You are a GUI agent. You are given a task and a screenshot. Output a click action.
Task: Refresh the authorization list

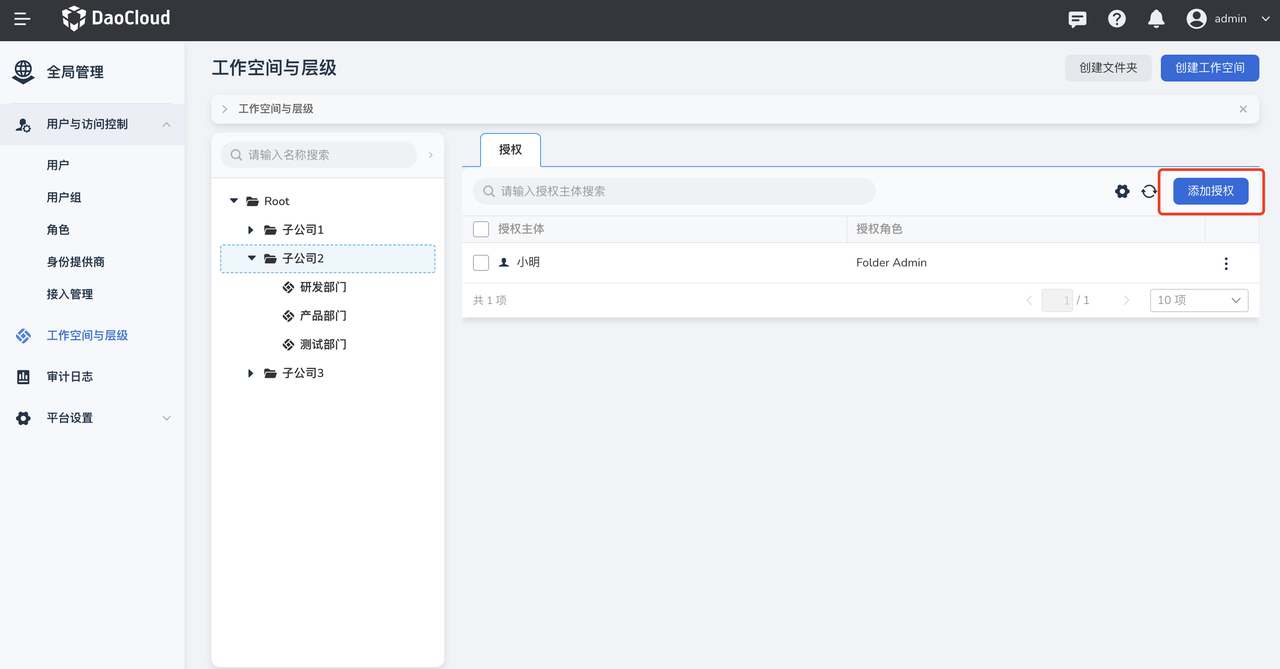tap(1149, 191)
